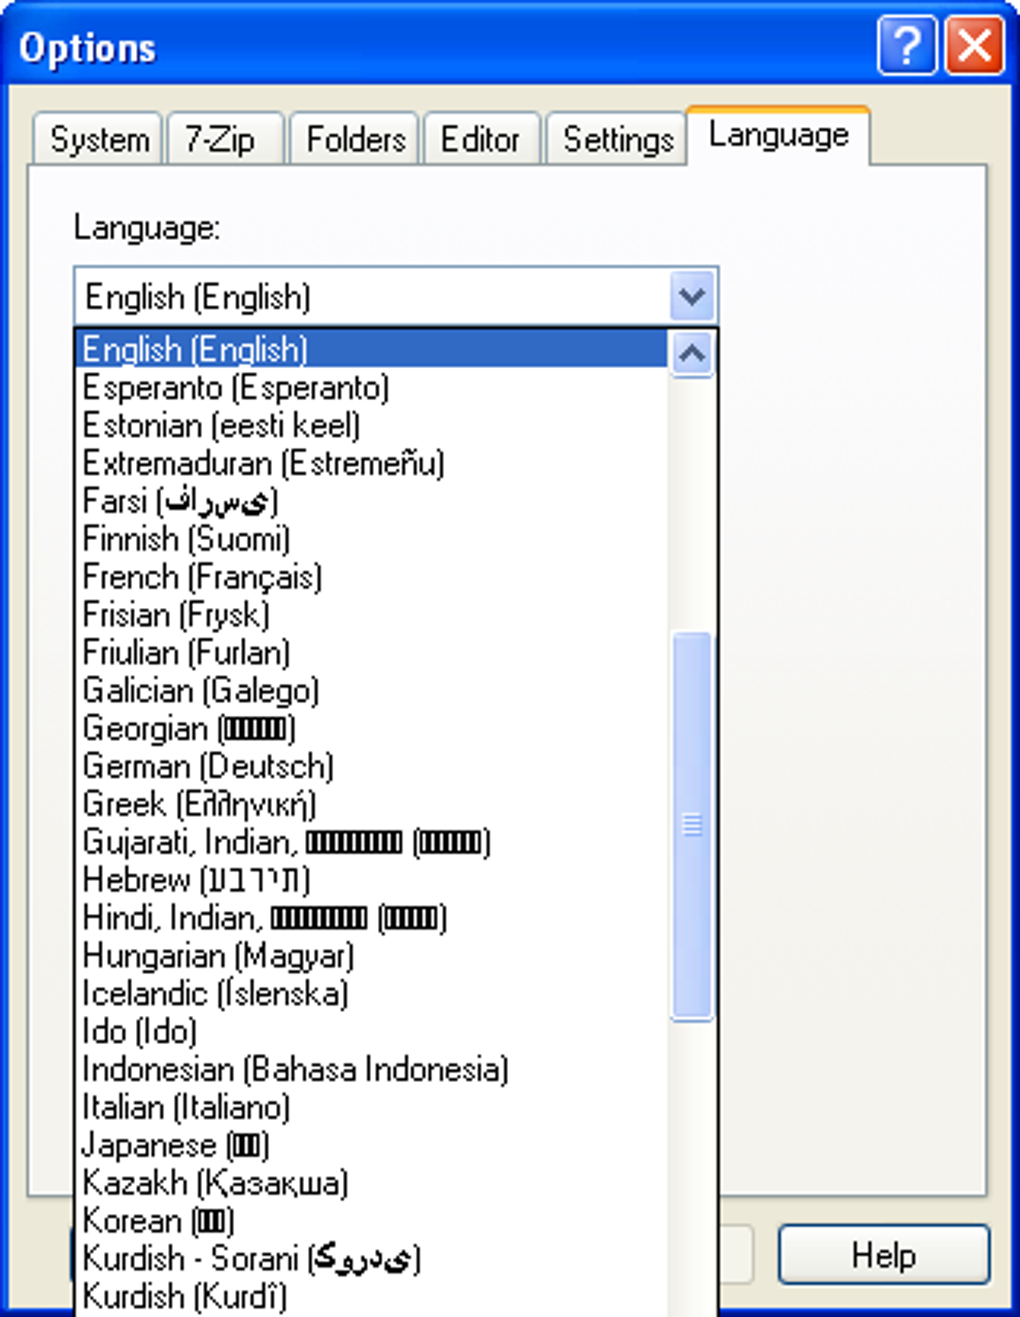Open the context help question mark button
This screenshot has width=1020, height=1317.
(x=907, y=46)
